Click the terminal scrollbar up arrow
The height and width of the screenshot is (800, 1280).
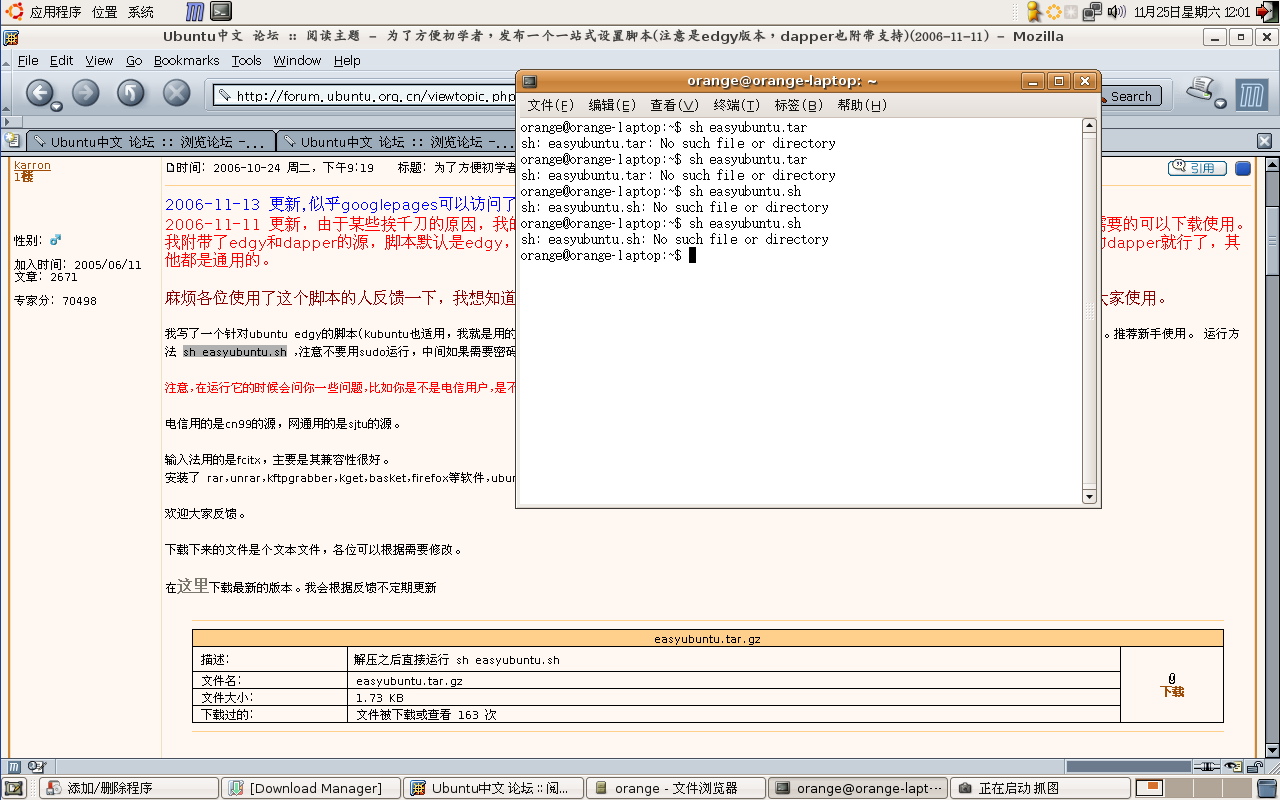coord(1090,126)
